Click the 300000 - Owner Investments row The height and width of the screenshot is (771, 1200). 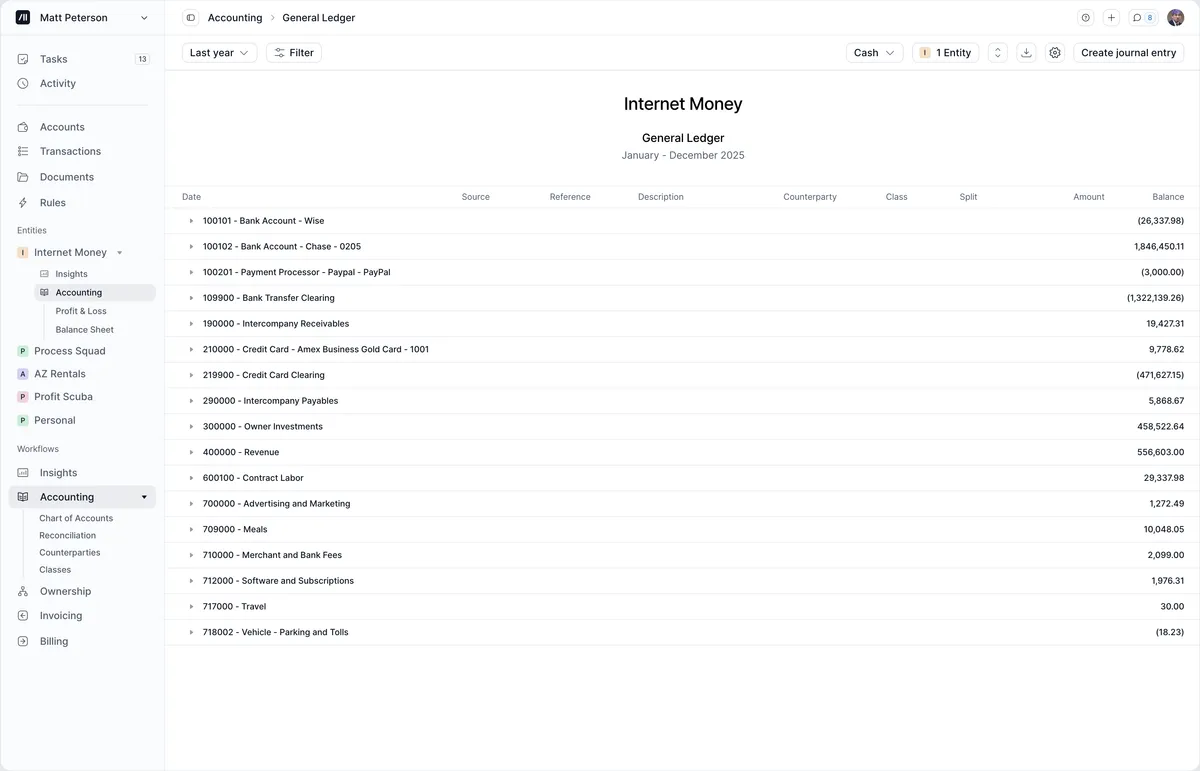click(x=682, y=427)
